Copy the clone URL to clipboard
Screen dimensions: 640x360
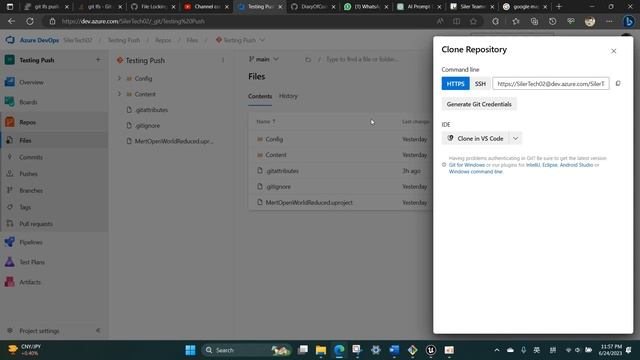click(618, 83)
